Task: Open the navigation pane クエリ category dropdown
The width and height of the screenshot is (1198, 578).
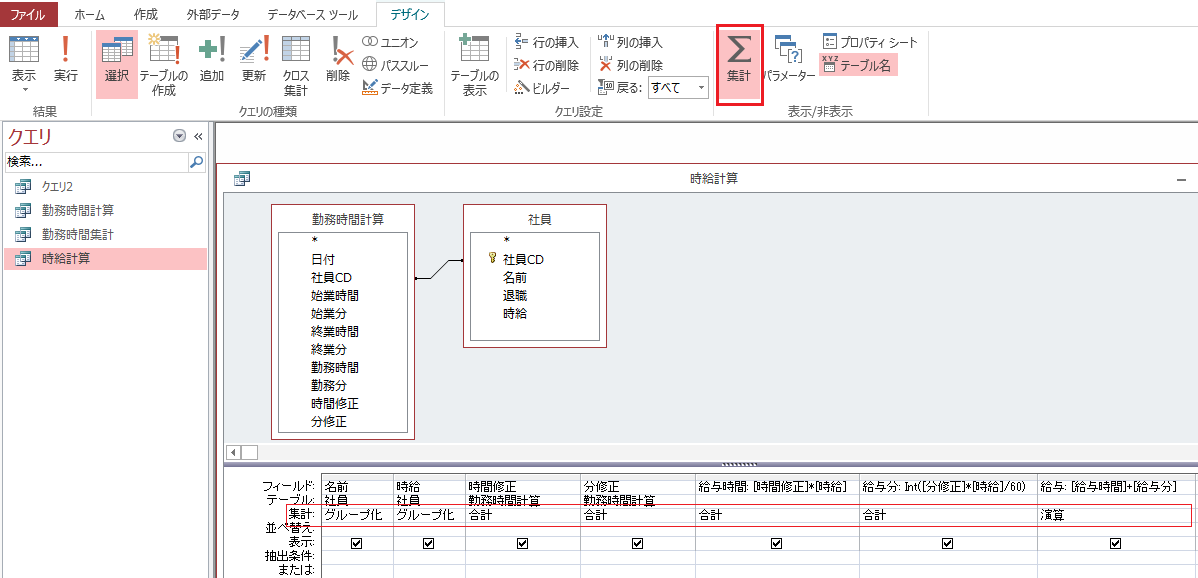Action: (x=179, y=136)
